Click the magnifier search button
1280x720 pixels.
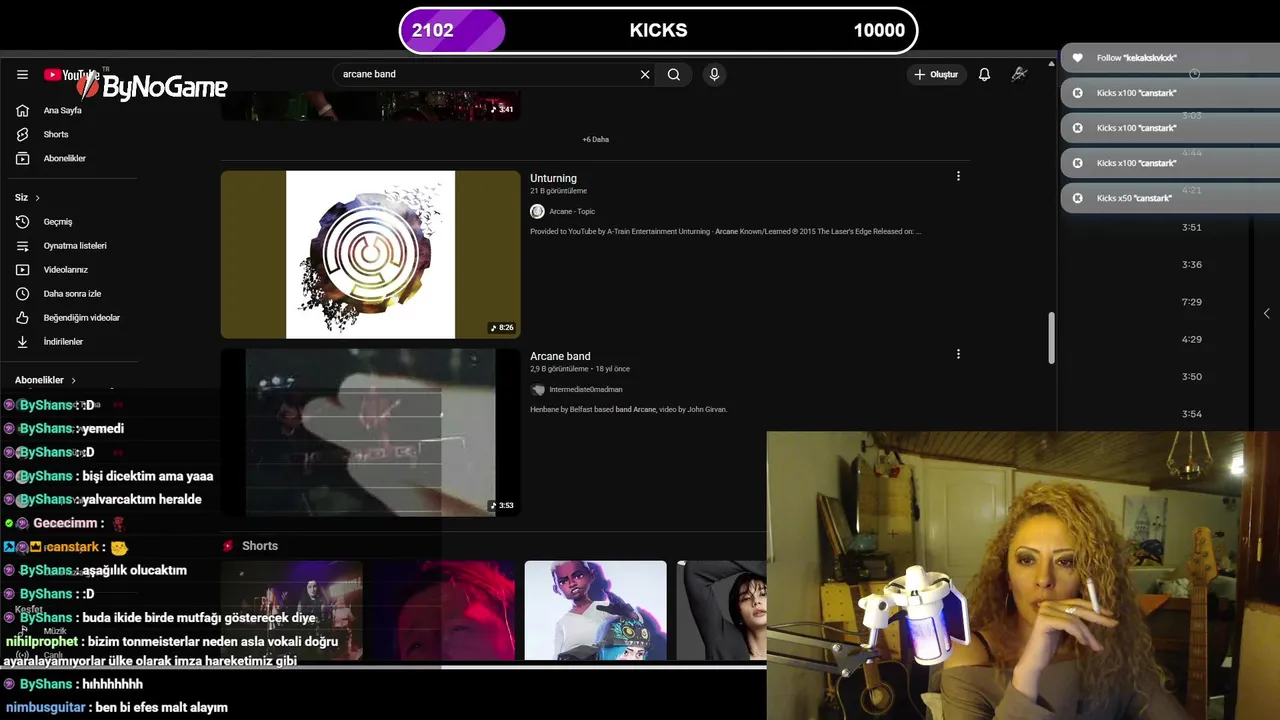(674, 75)
